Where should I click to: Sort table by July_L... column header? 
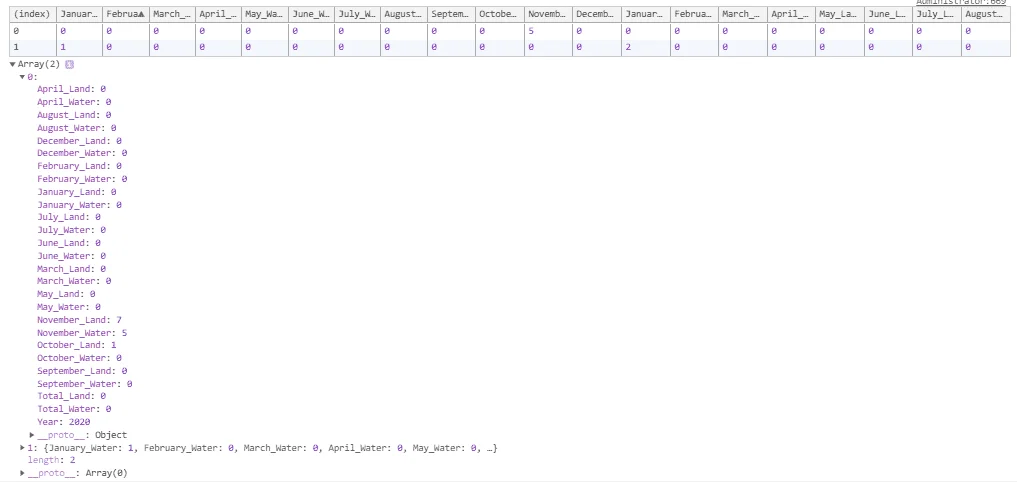(x=937, y=14)
